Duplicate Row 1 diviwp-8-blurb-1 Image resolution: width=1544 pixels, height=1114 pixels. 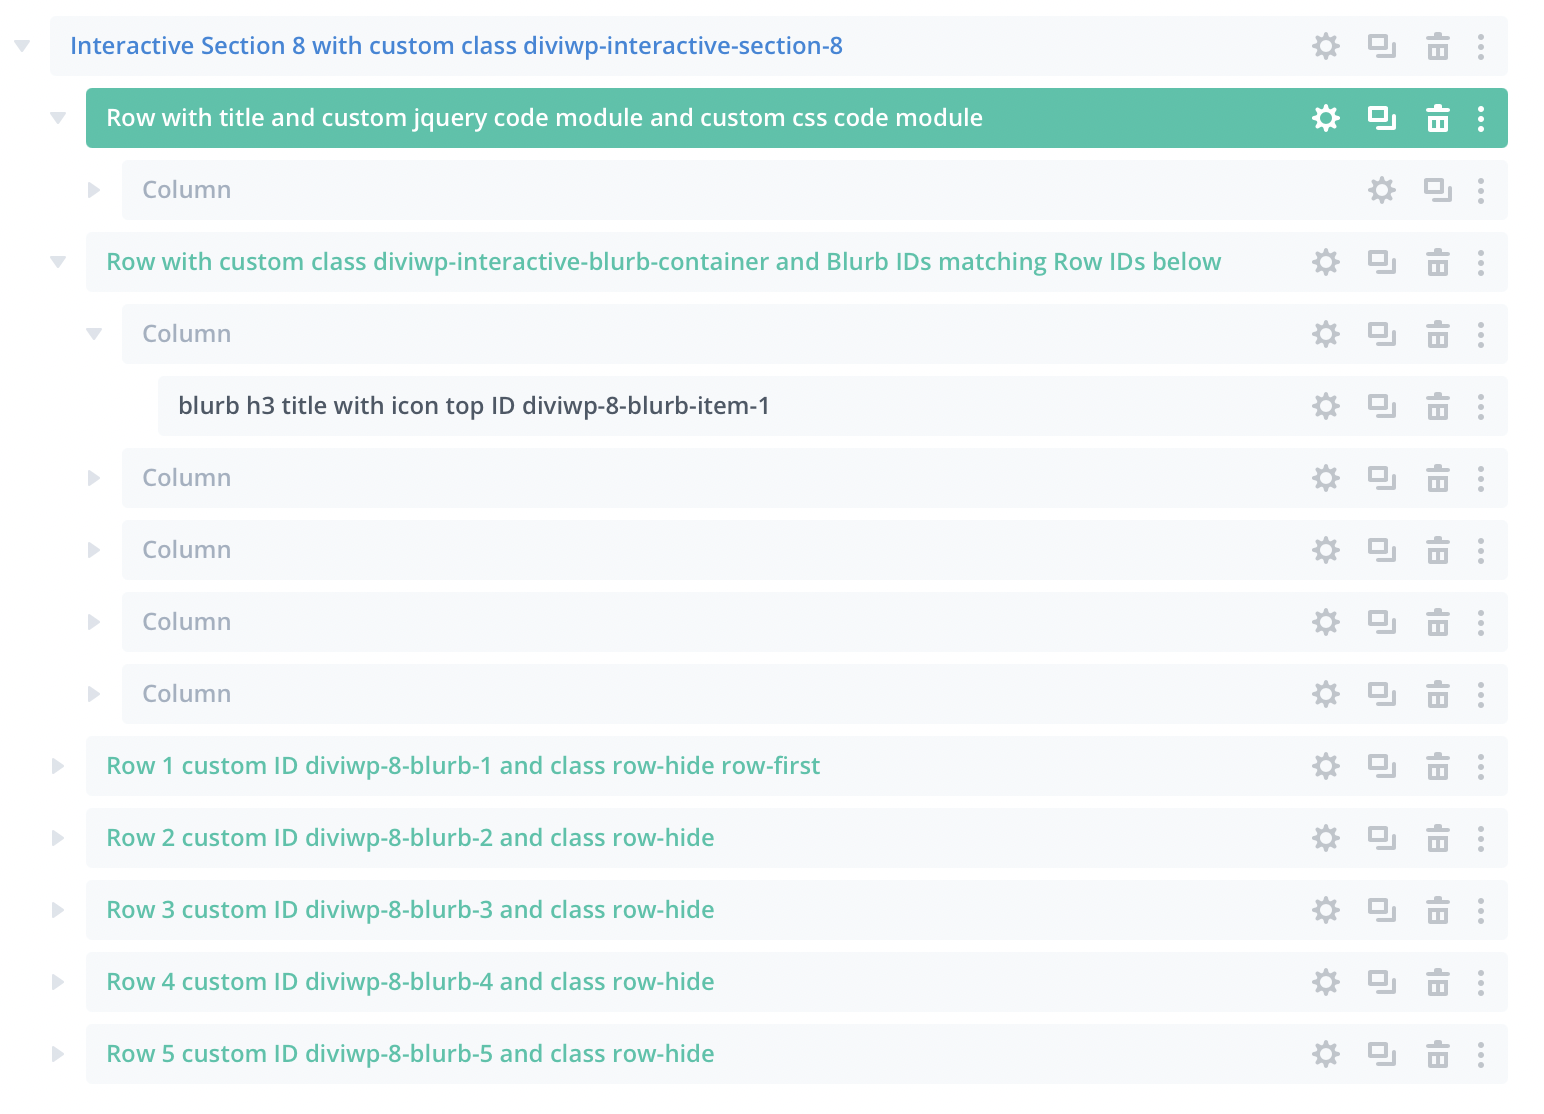(x=1382, y=766)
